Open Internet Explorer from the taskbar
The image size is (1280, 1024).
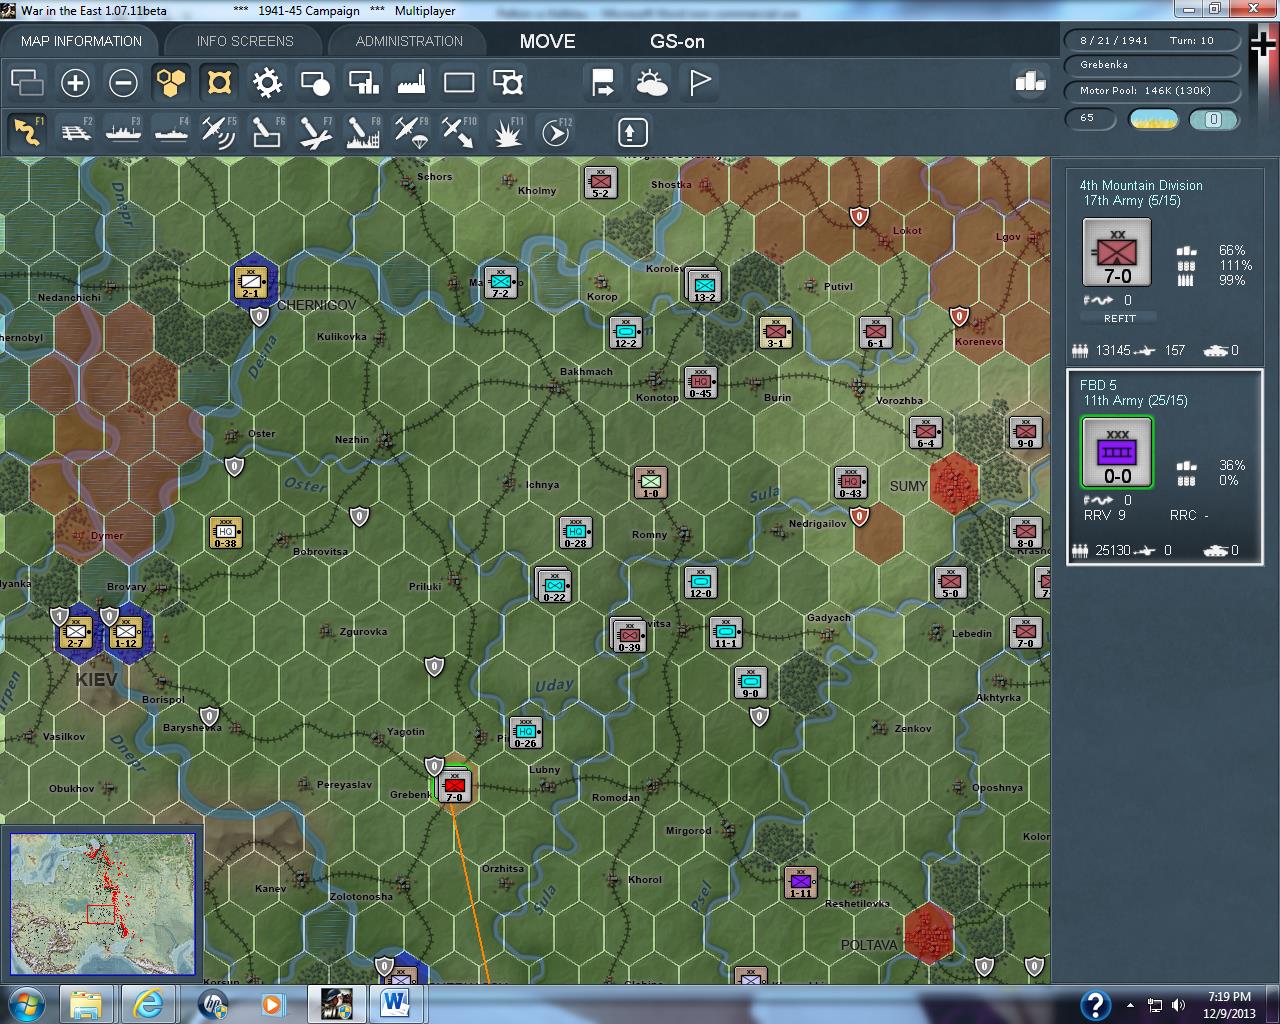149,1004
